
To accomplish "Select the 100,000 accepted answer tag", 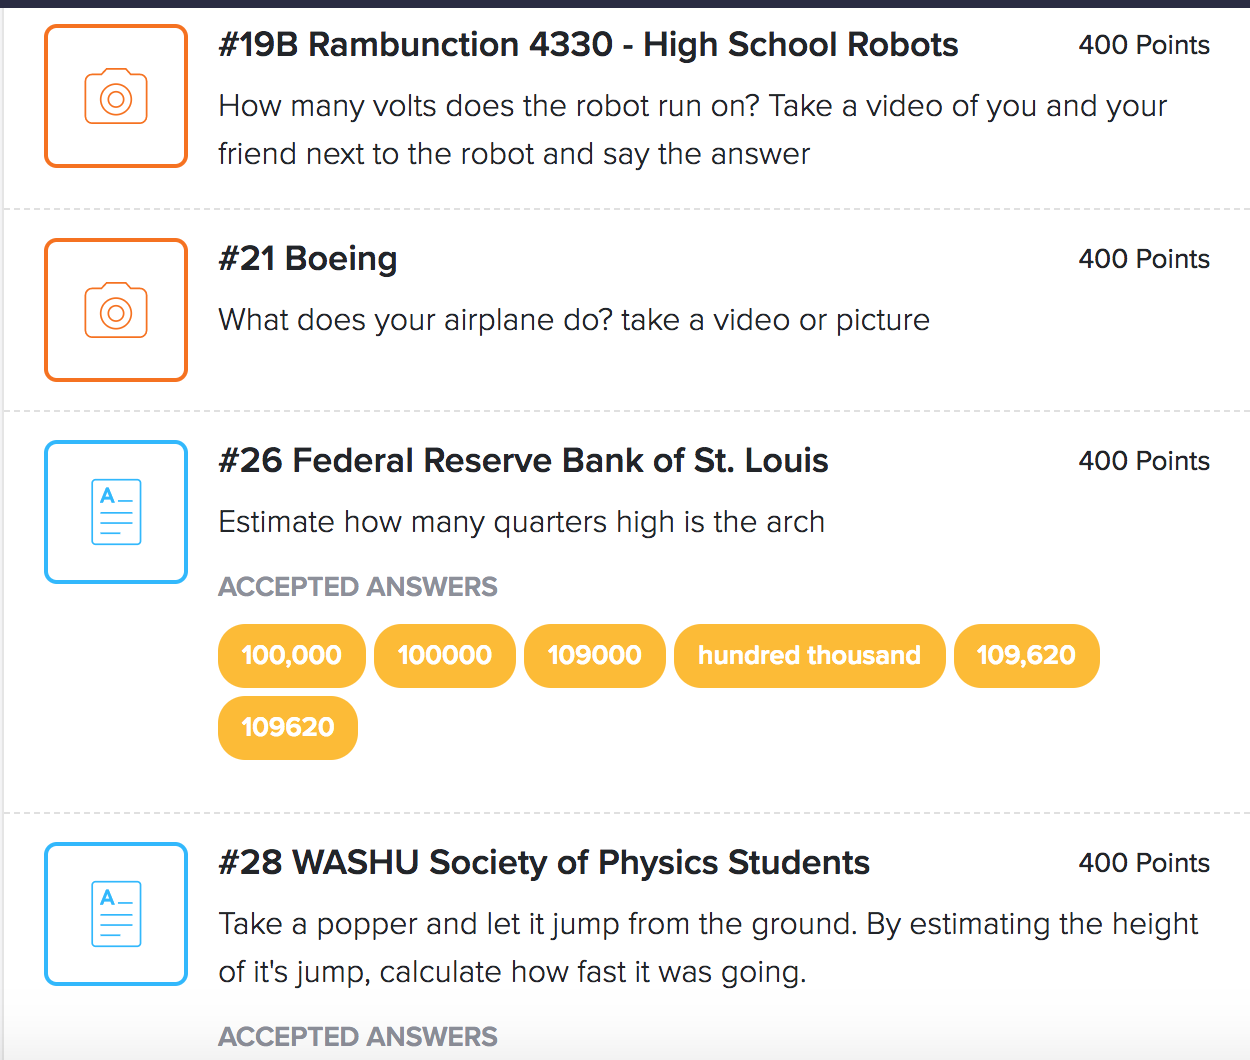I will click(x=291, y=656).
